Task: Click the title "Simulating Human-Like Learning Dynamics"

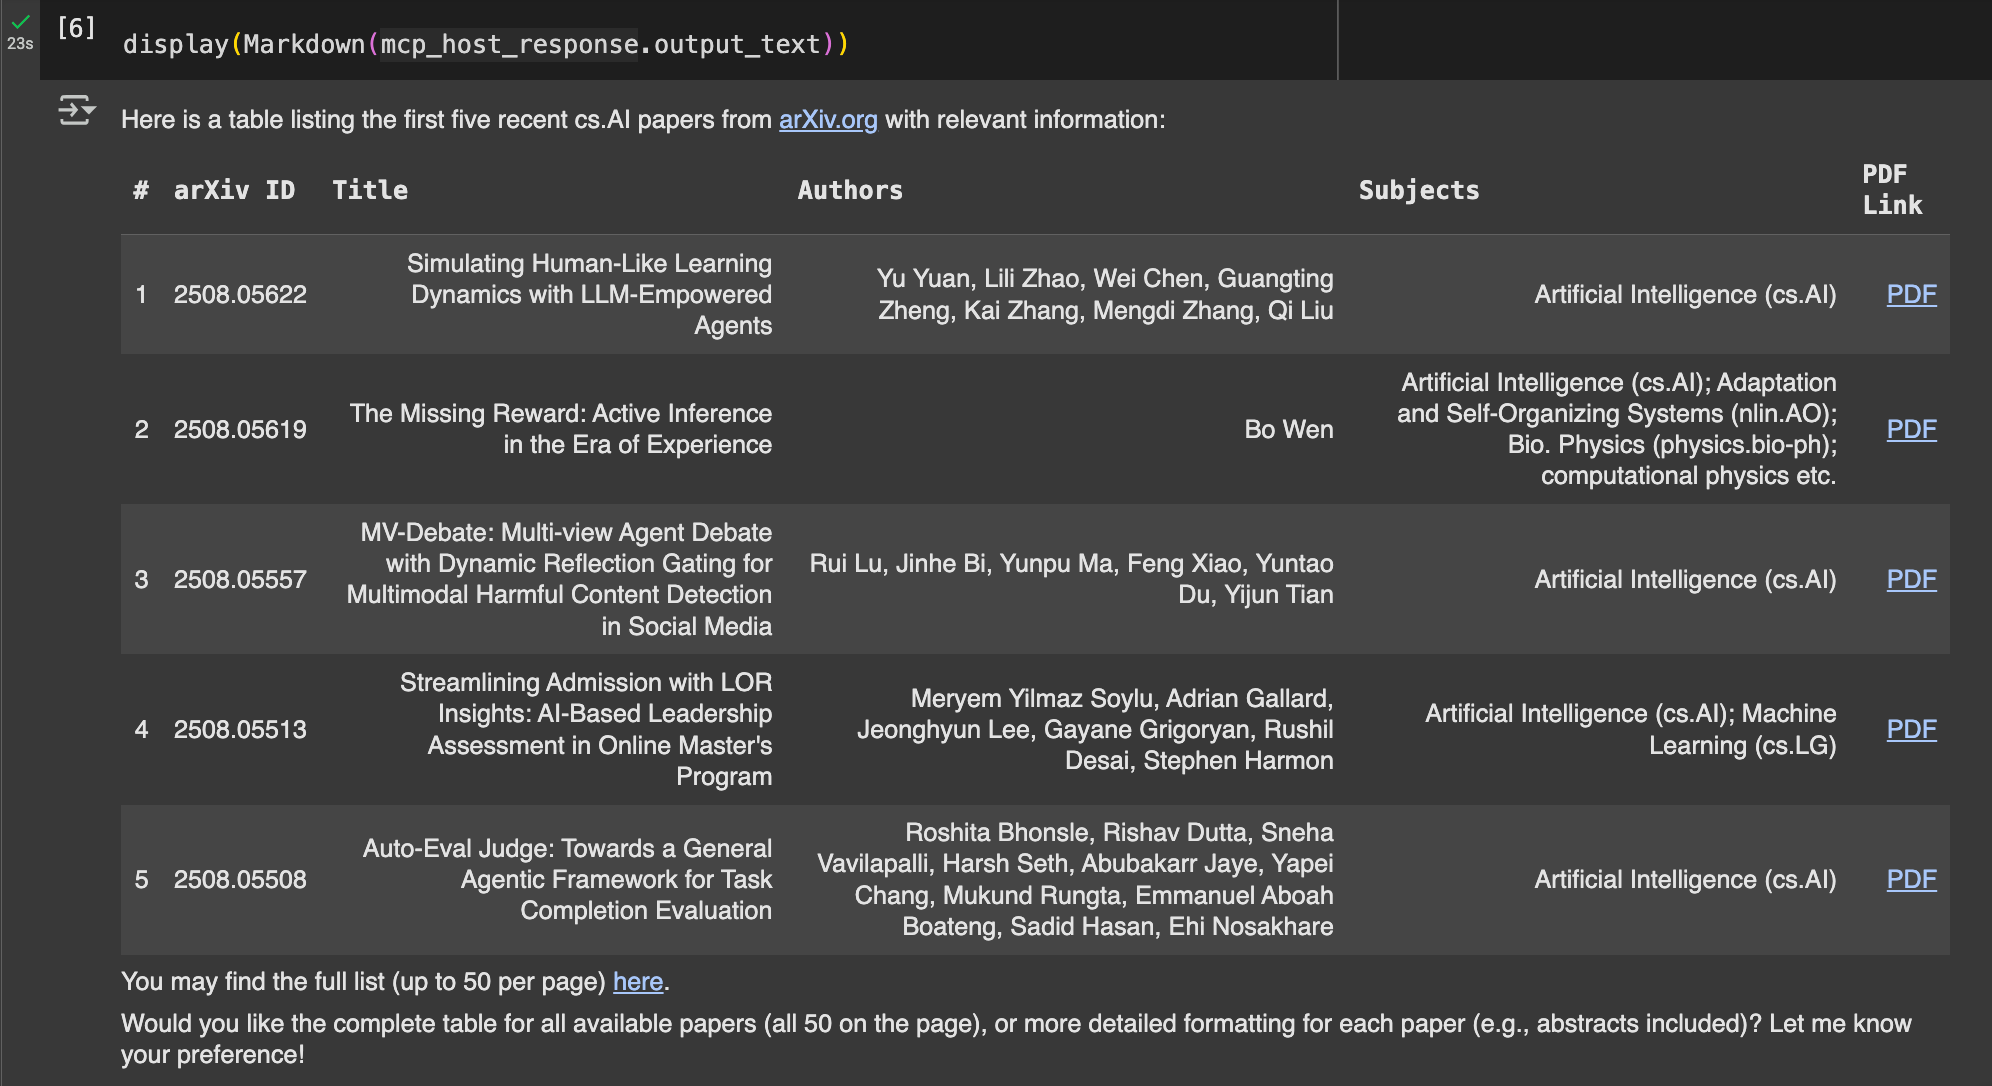Action: pyautogui.click(x=590, y=294)
